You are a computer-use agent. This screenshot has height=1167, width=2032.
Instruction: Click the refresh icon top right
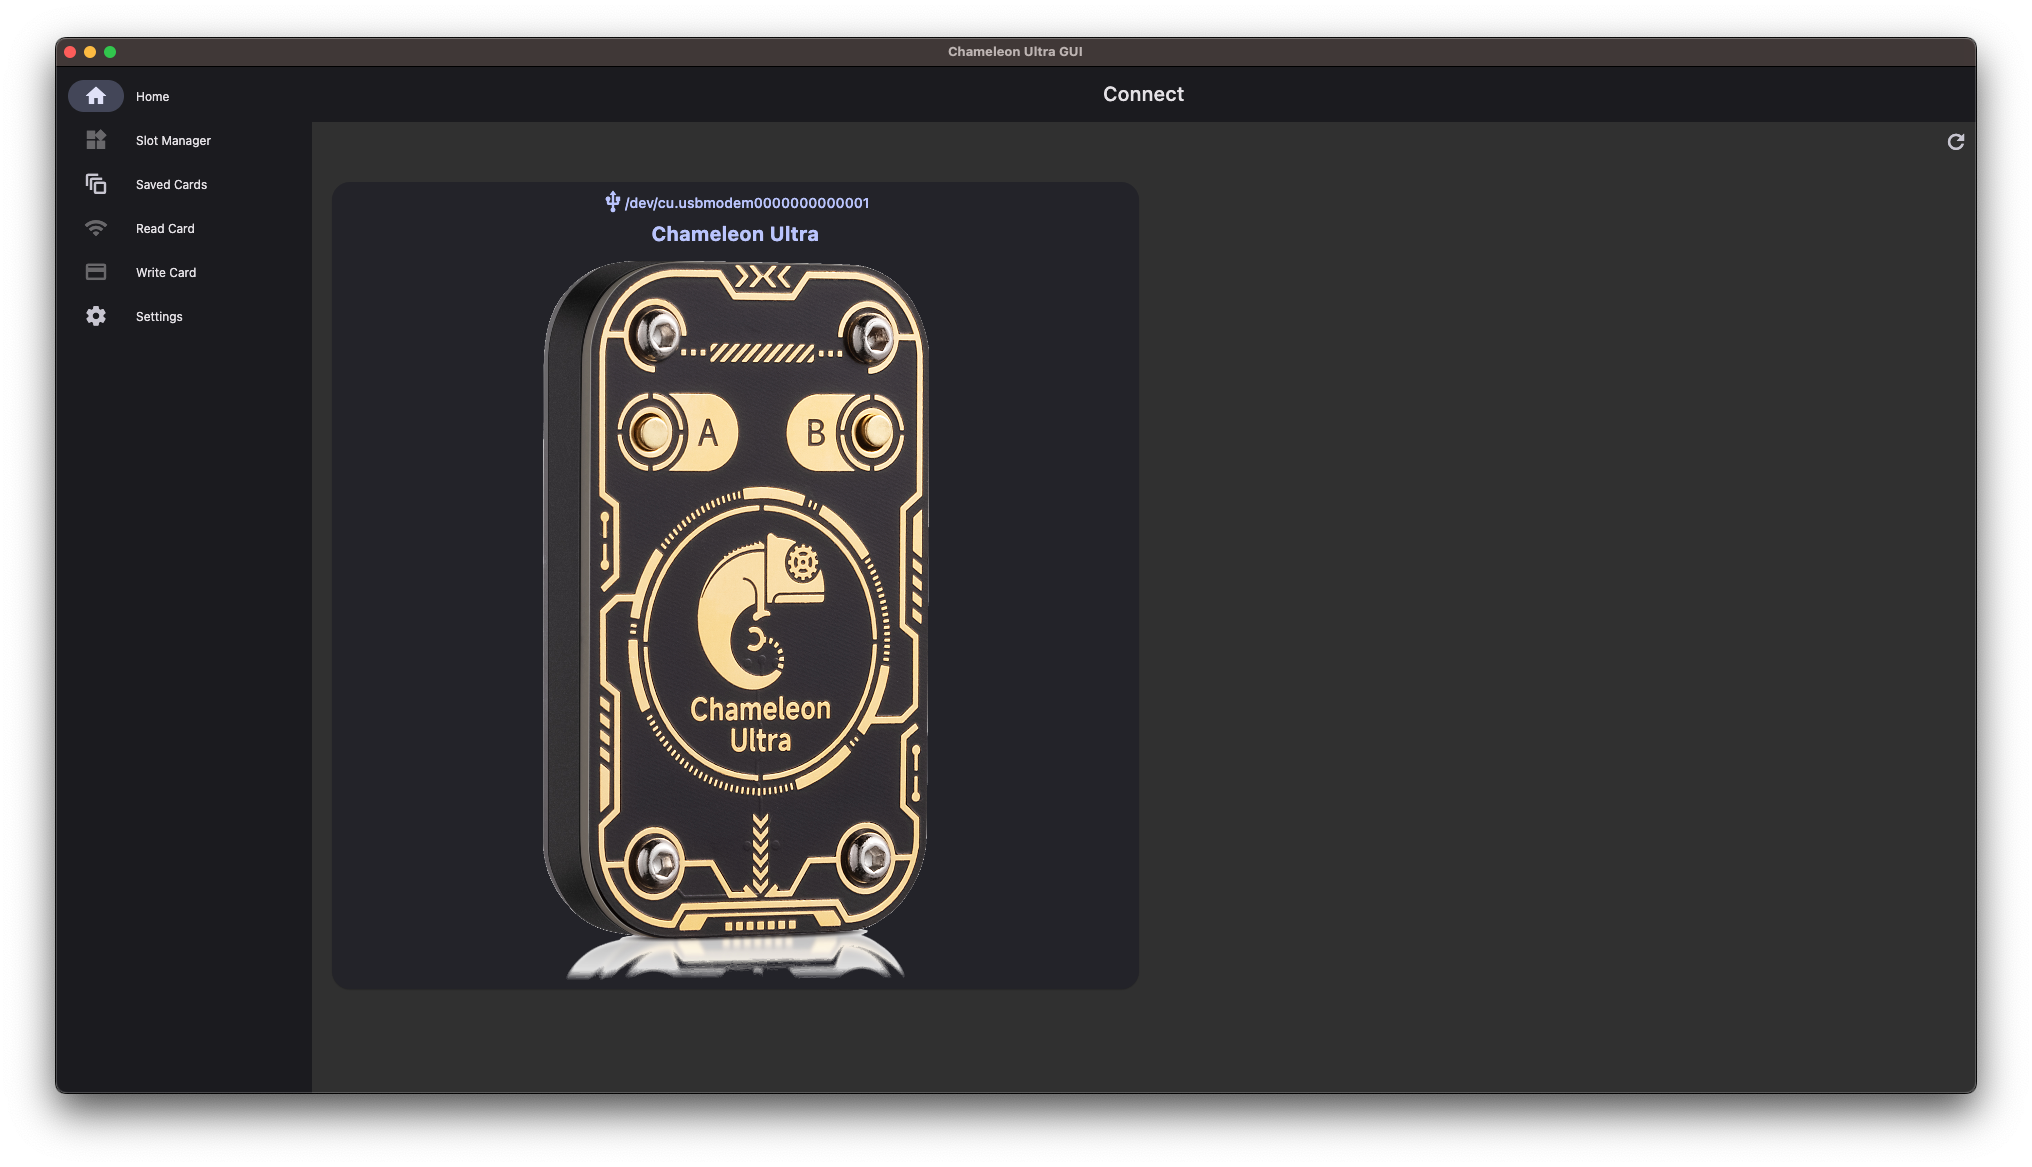[1955, 141]
